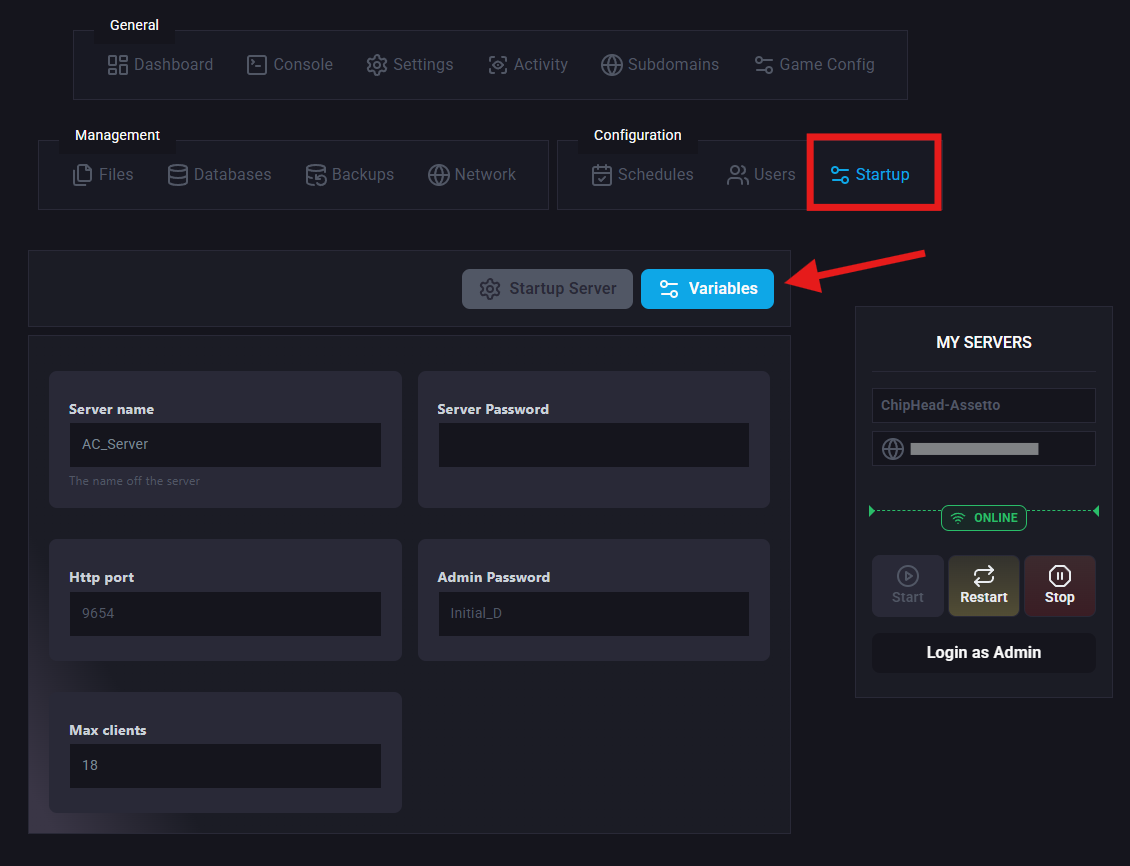Click the wifi icon in ONLINE badge
1130x866 pixels.
(x=958, y=518)
